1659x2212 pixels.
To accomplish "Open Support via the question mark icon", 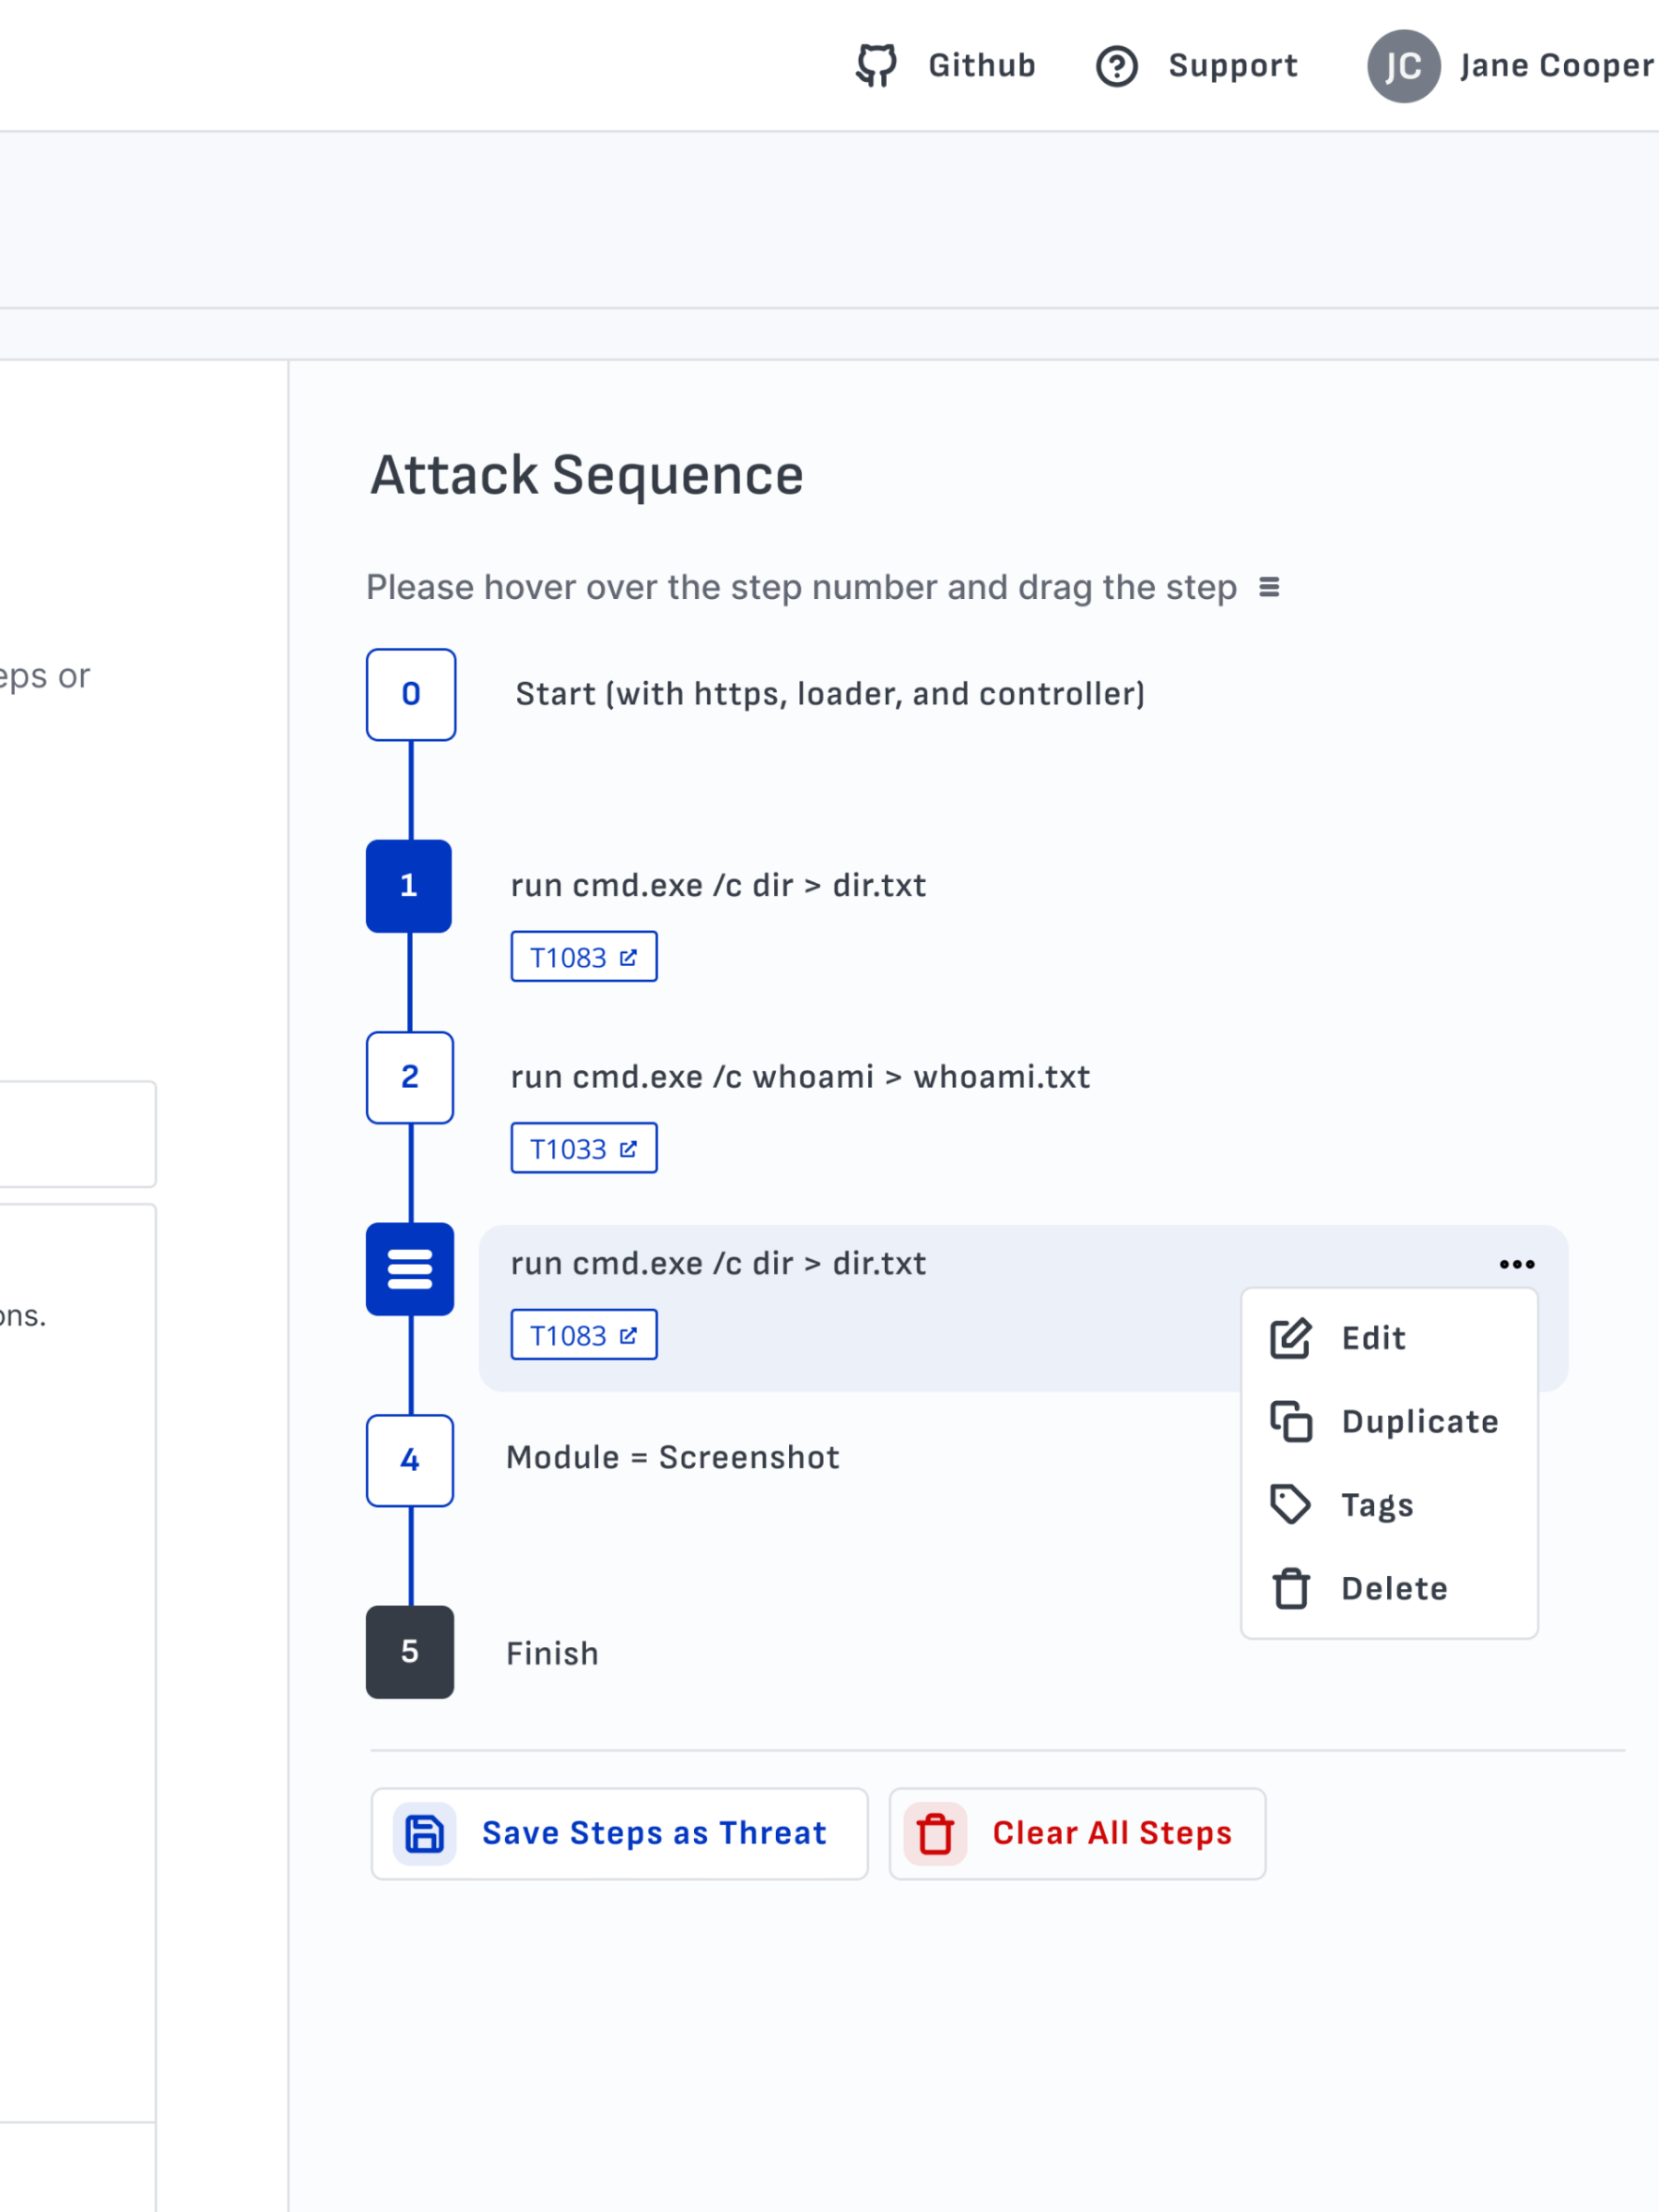I will tap(1116, 66).
